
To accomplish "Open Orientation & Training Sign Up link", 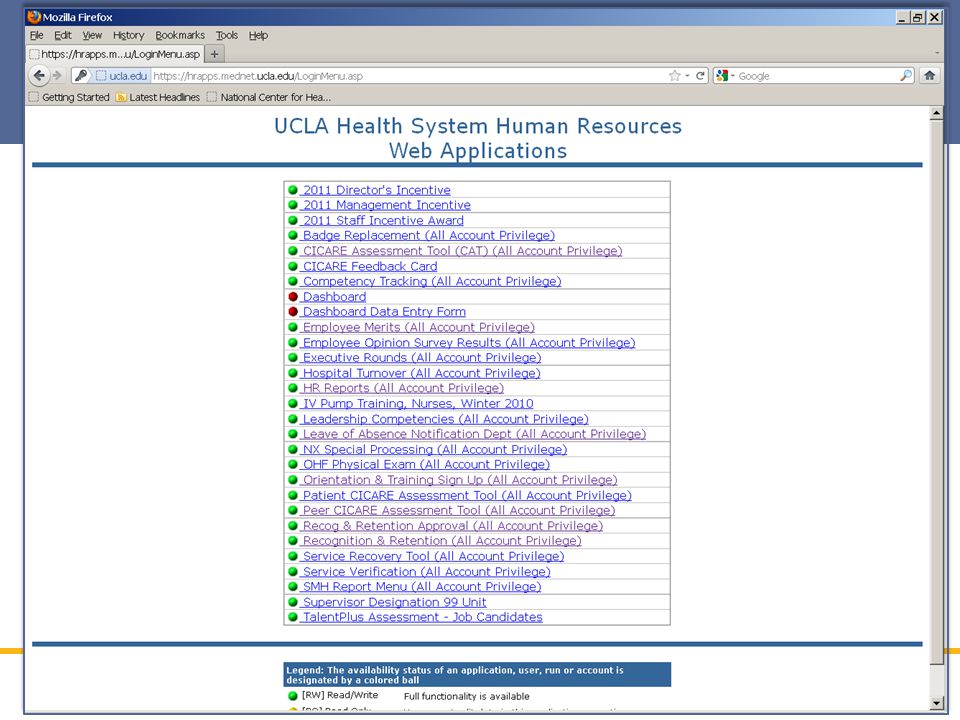I will tap(460, 480).
